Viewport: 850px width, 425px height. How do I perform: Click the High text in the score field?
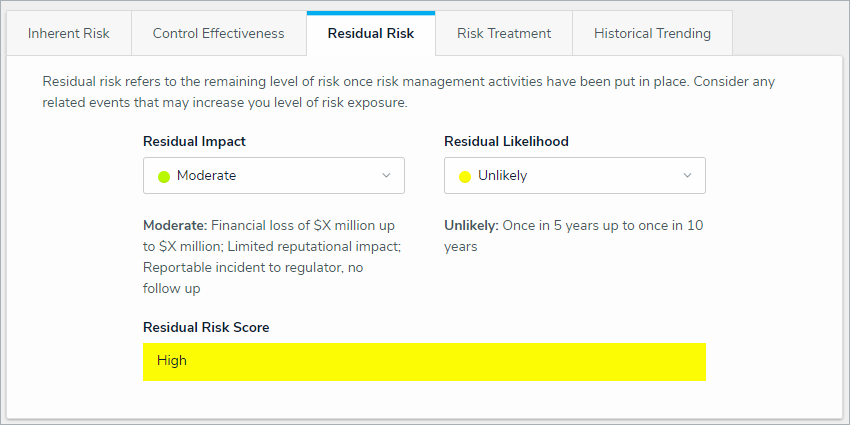[x=172, y=361]
